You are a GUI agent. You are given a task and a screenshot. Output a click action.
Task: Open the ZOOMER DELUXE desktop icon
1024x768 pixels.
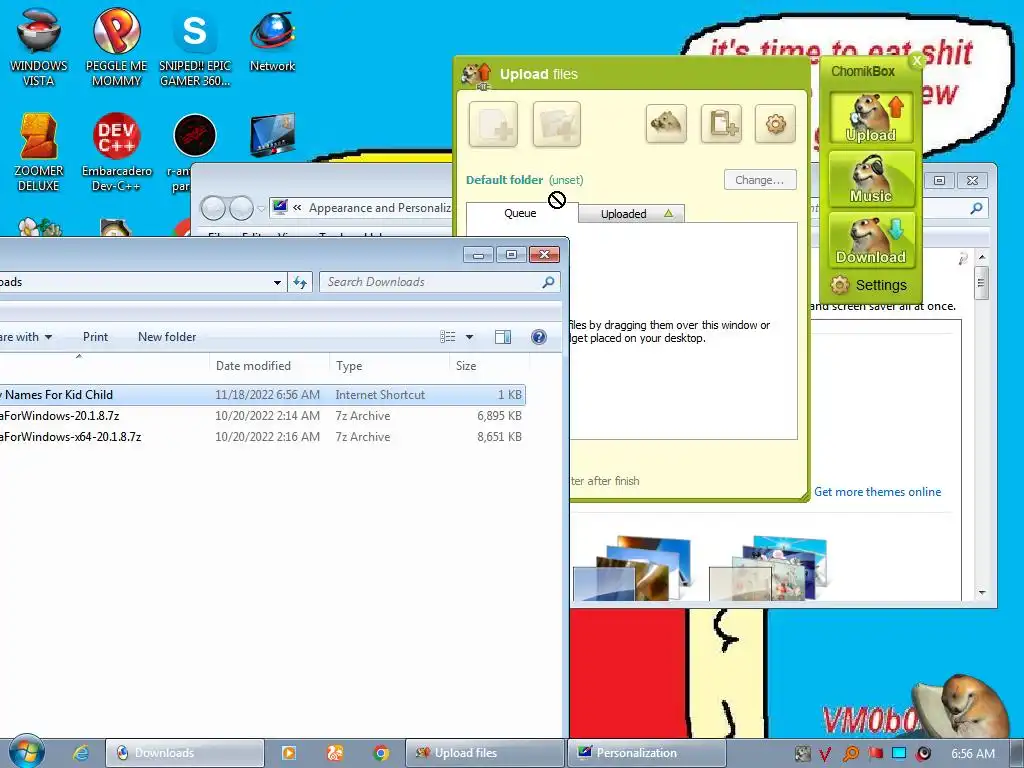(x=39, y=152)
